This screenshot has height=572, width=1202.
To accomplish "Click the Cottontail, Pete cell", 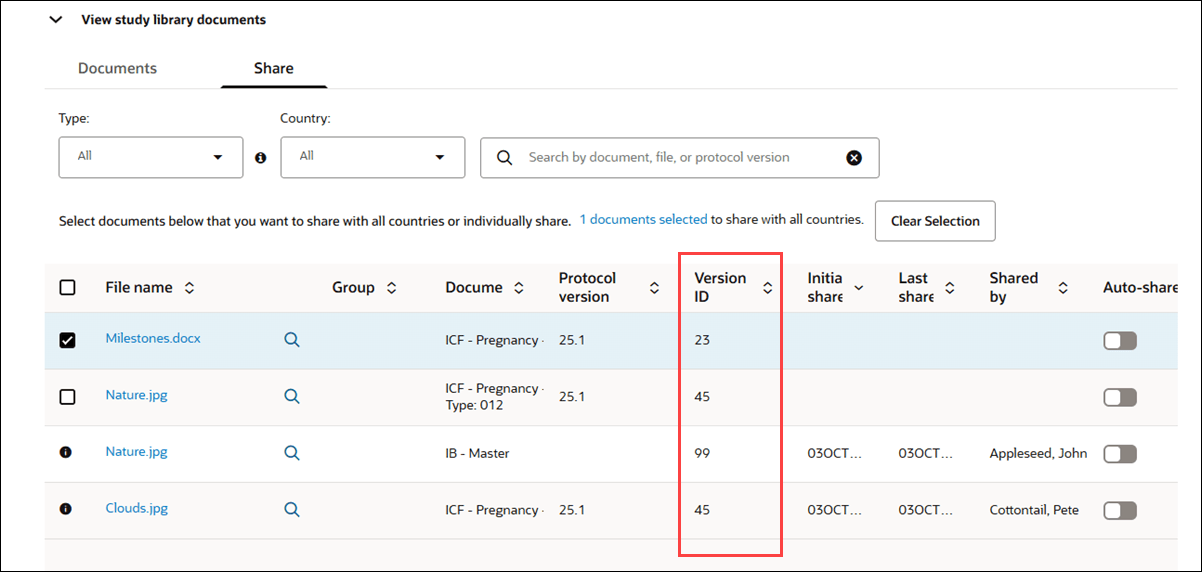I will pos(1034,510).
